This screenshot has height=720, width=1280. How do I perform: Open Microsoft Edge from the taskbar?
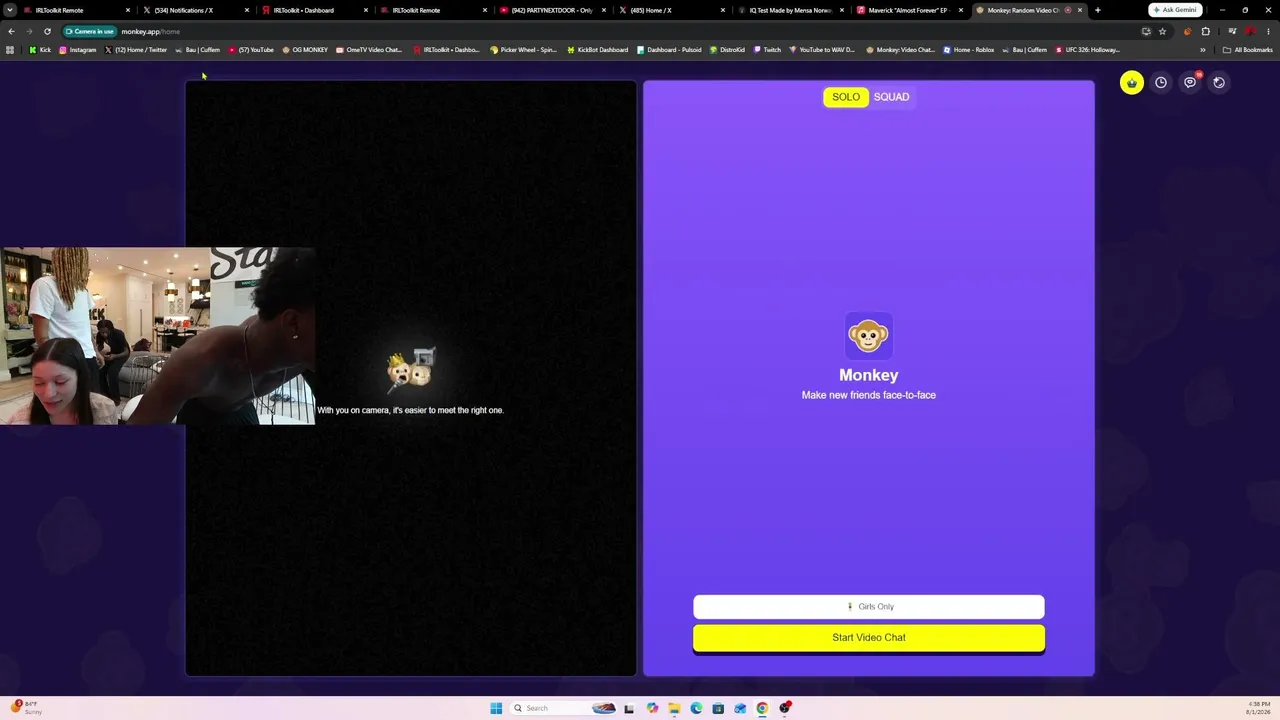696,708
